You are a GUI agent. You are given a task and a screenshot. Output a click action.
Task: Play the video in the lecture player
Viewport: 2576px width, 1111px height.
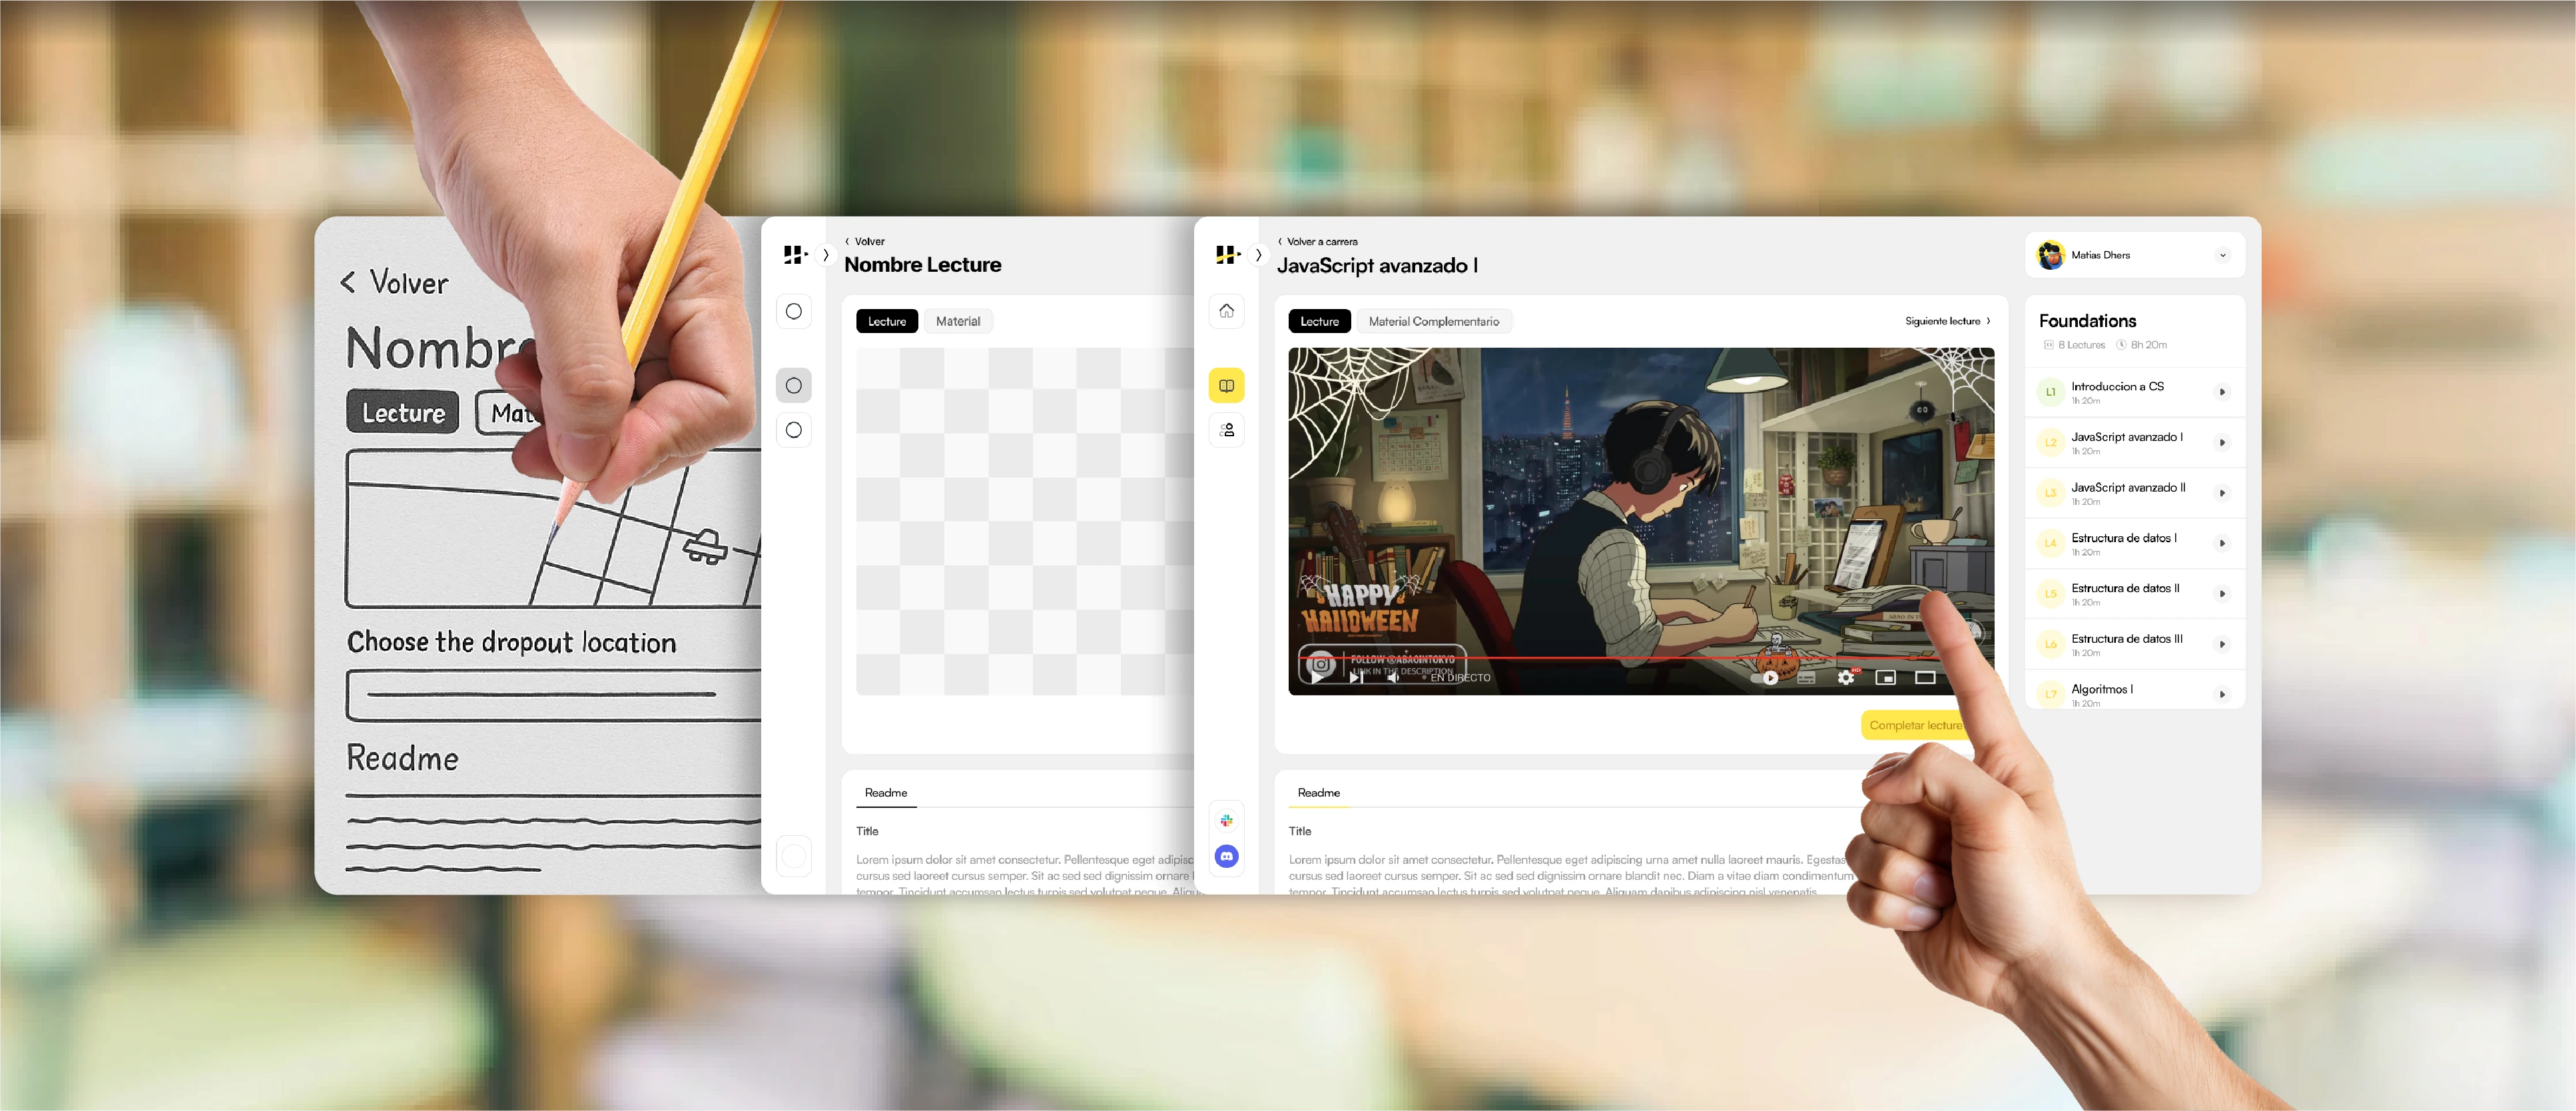click(1318, 677)
